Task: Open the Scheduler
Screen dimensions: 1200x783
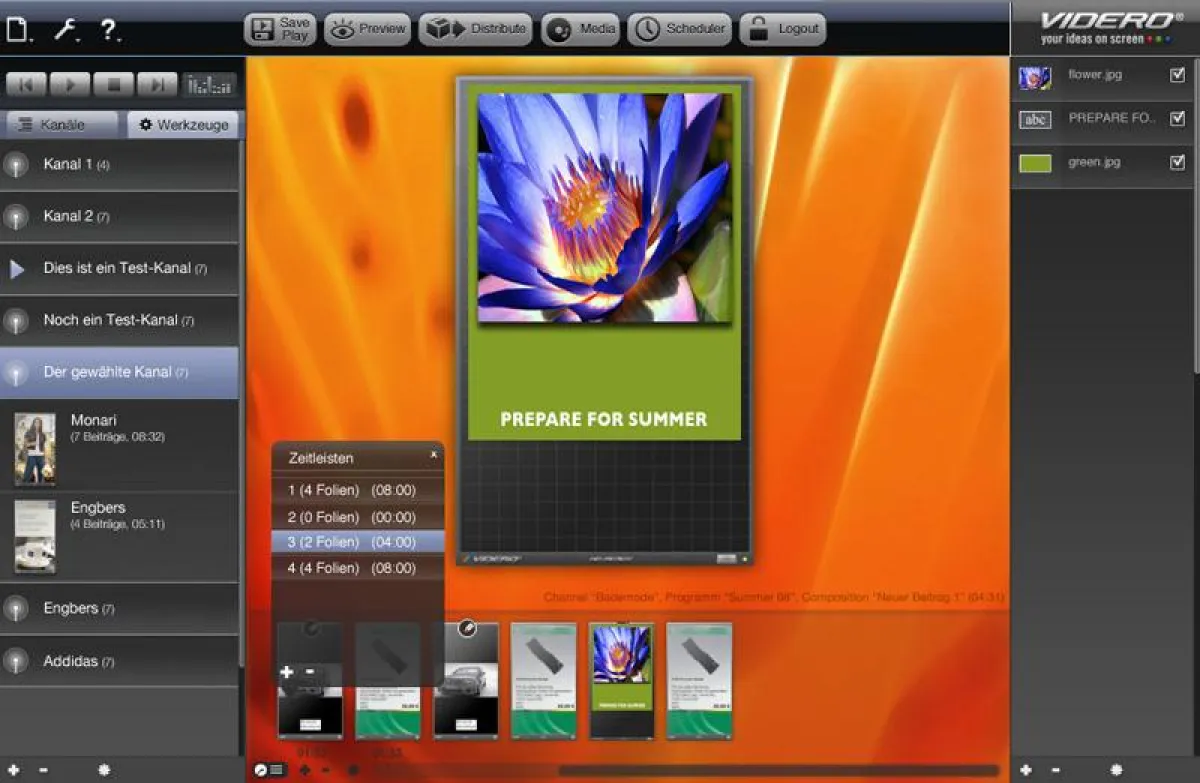Action: (679, 29)
